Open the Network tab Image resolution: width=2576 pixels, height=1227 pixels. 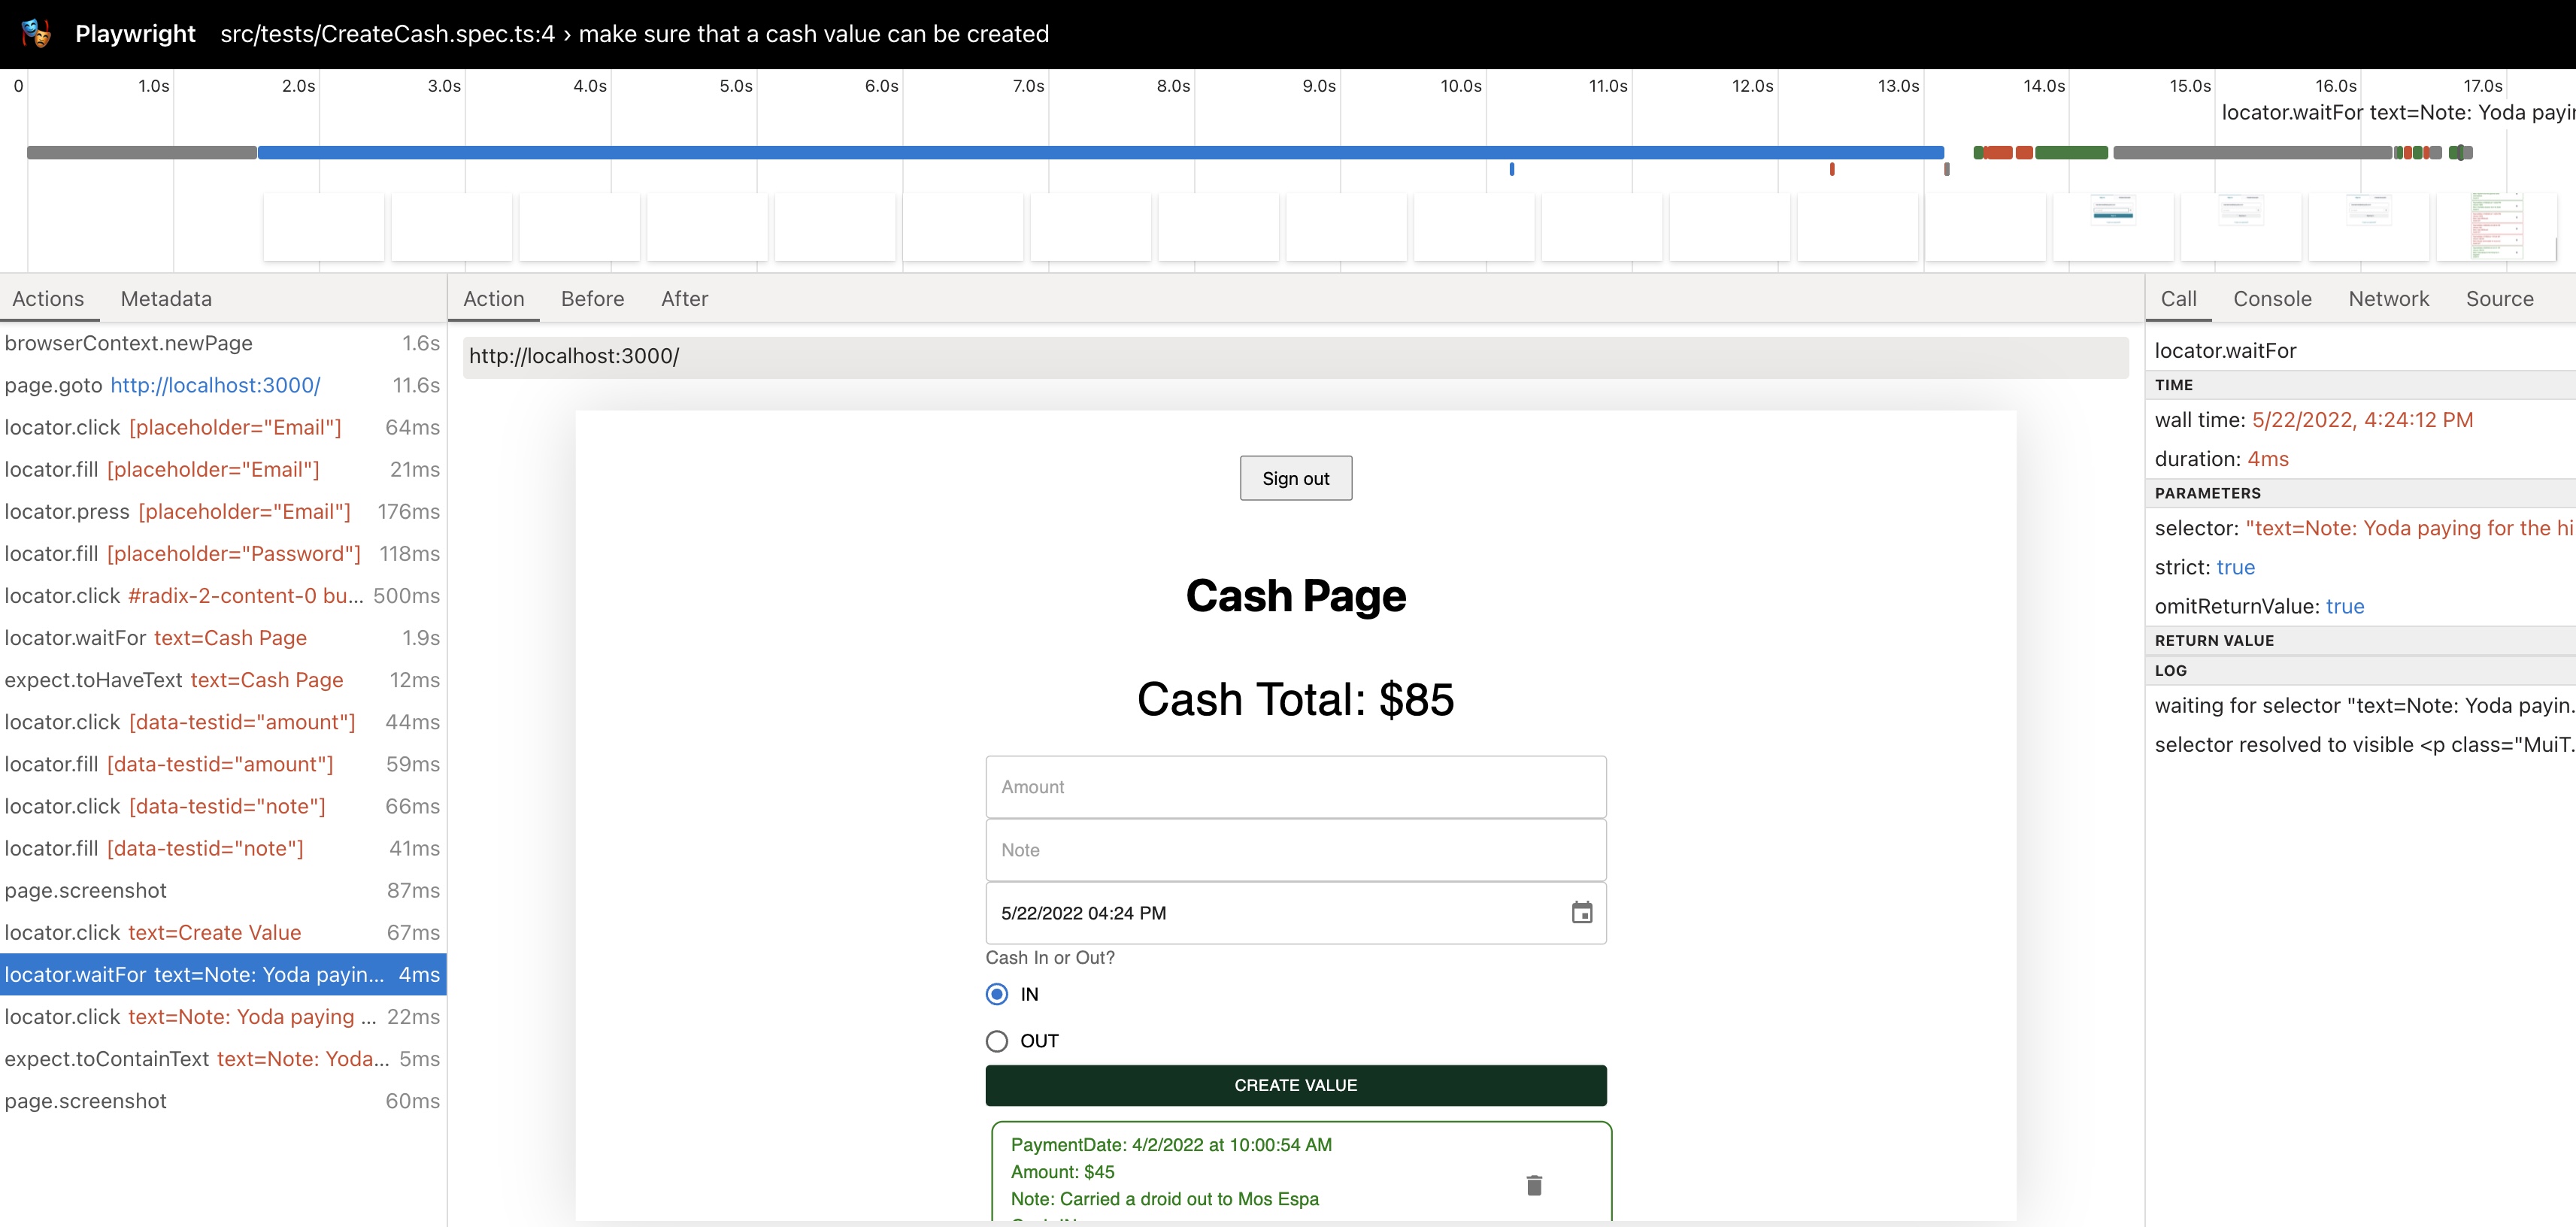tap(2388, 299)
